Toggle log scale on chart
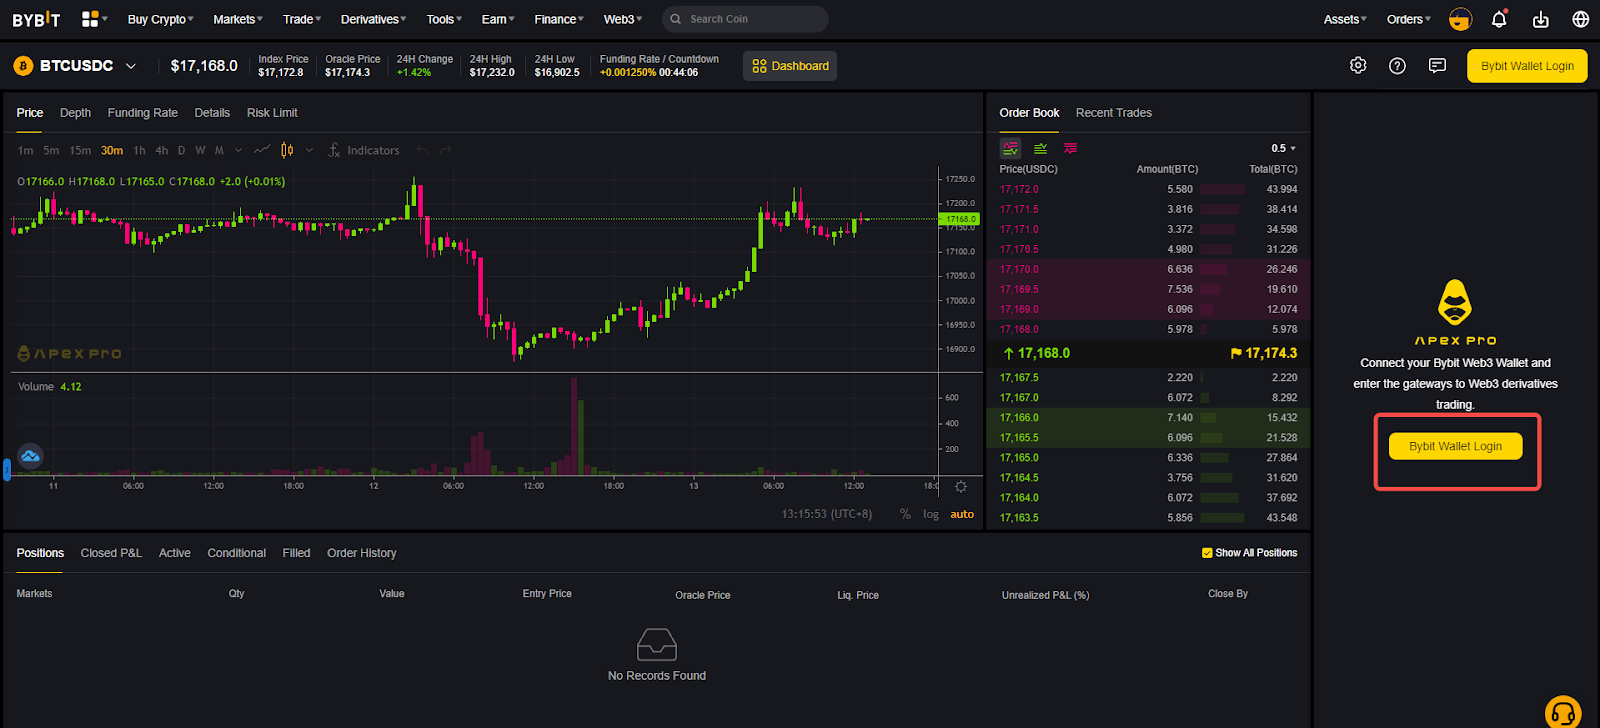The image size is (1600, 728). [931, 514]
